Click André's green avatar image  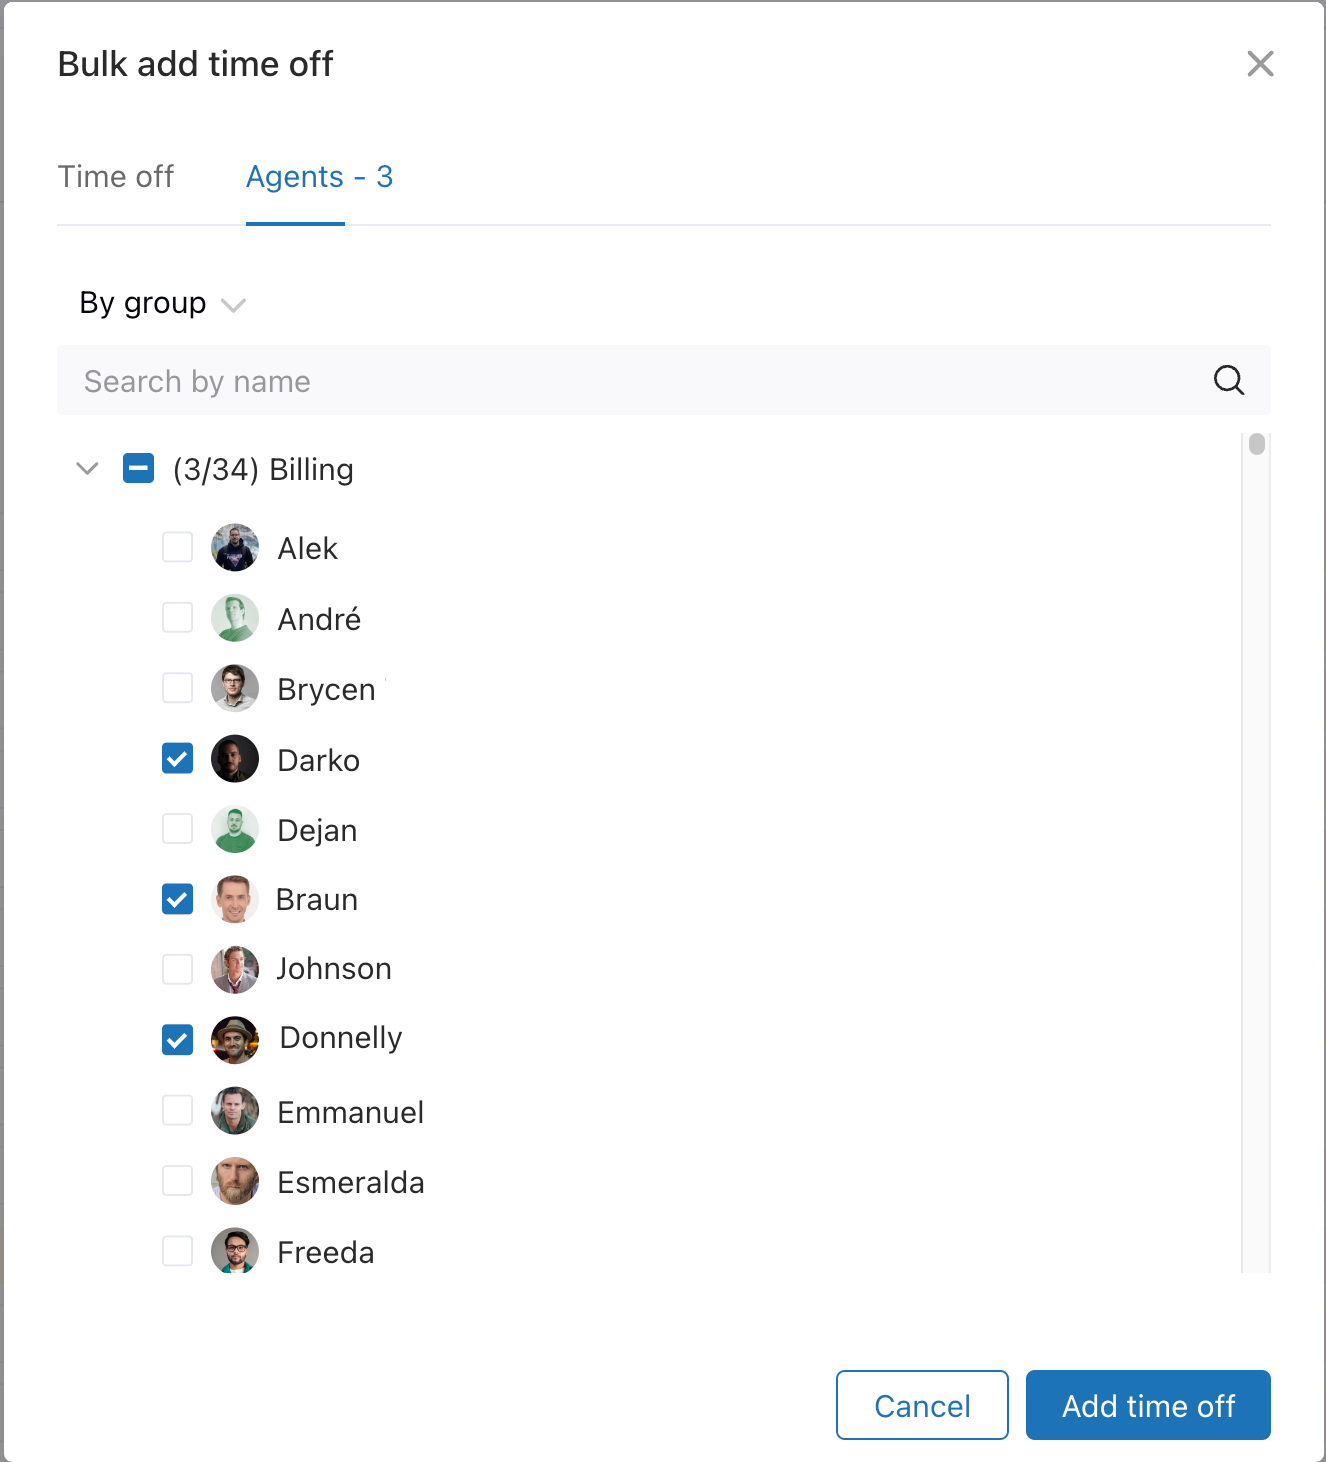(235, 619)
